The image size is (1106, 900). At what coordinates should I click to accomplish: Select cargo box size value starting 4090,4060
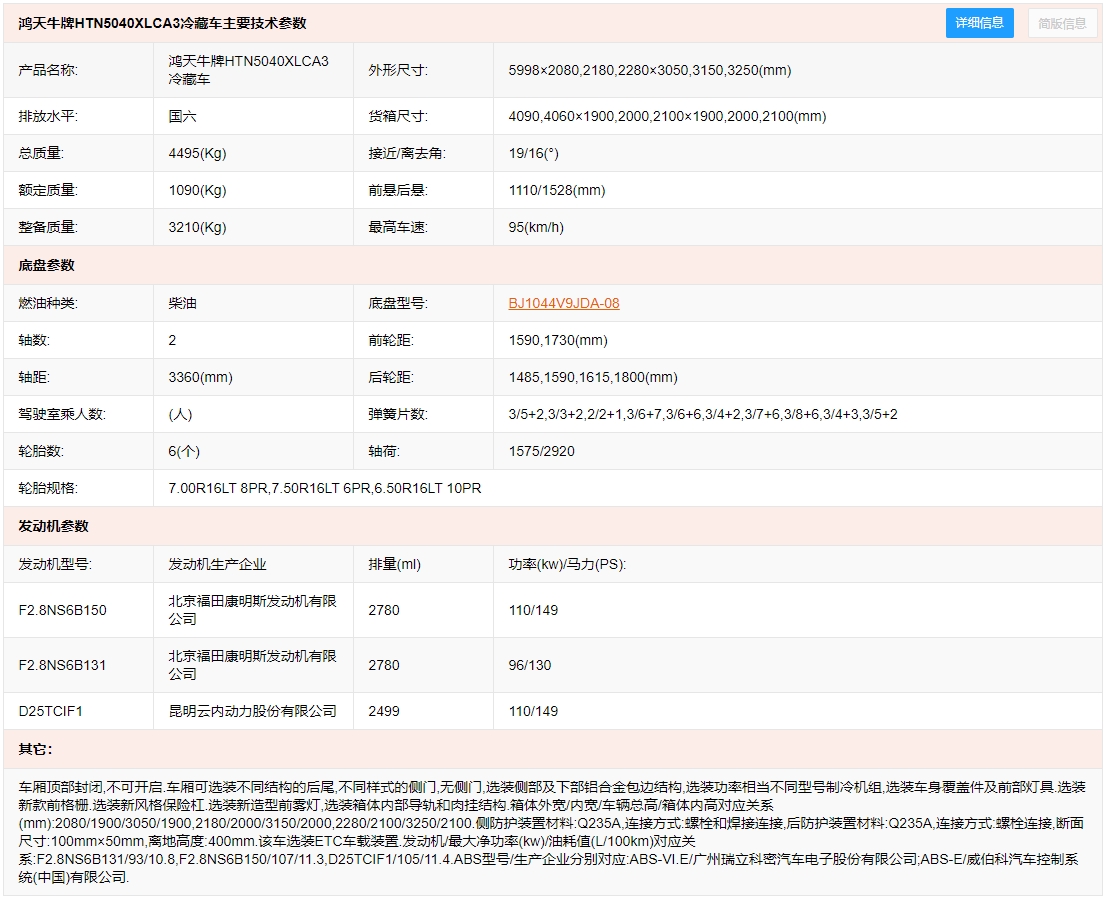click(x=667, y=116)
